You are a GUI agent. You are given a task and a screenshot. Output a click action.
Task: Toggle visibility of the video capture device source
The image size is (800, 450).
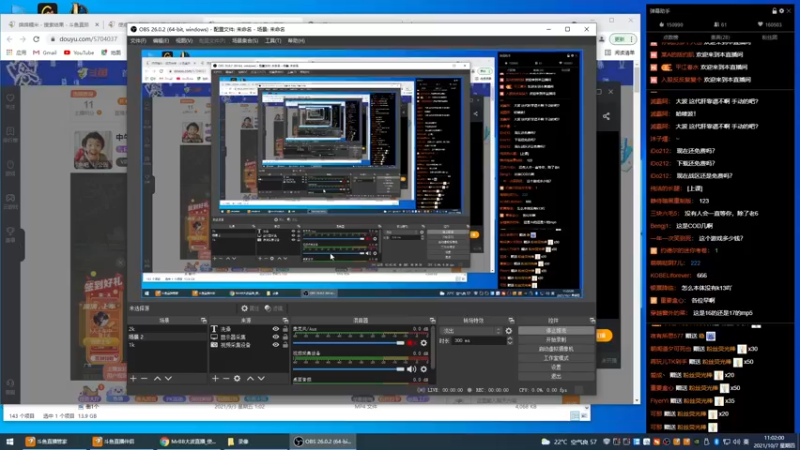pyautogui.click(x=276, y=345)
